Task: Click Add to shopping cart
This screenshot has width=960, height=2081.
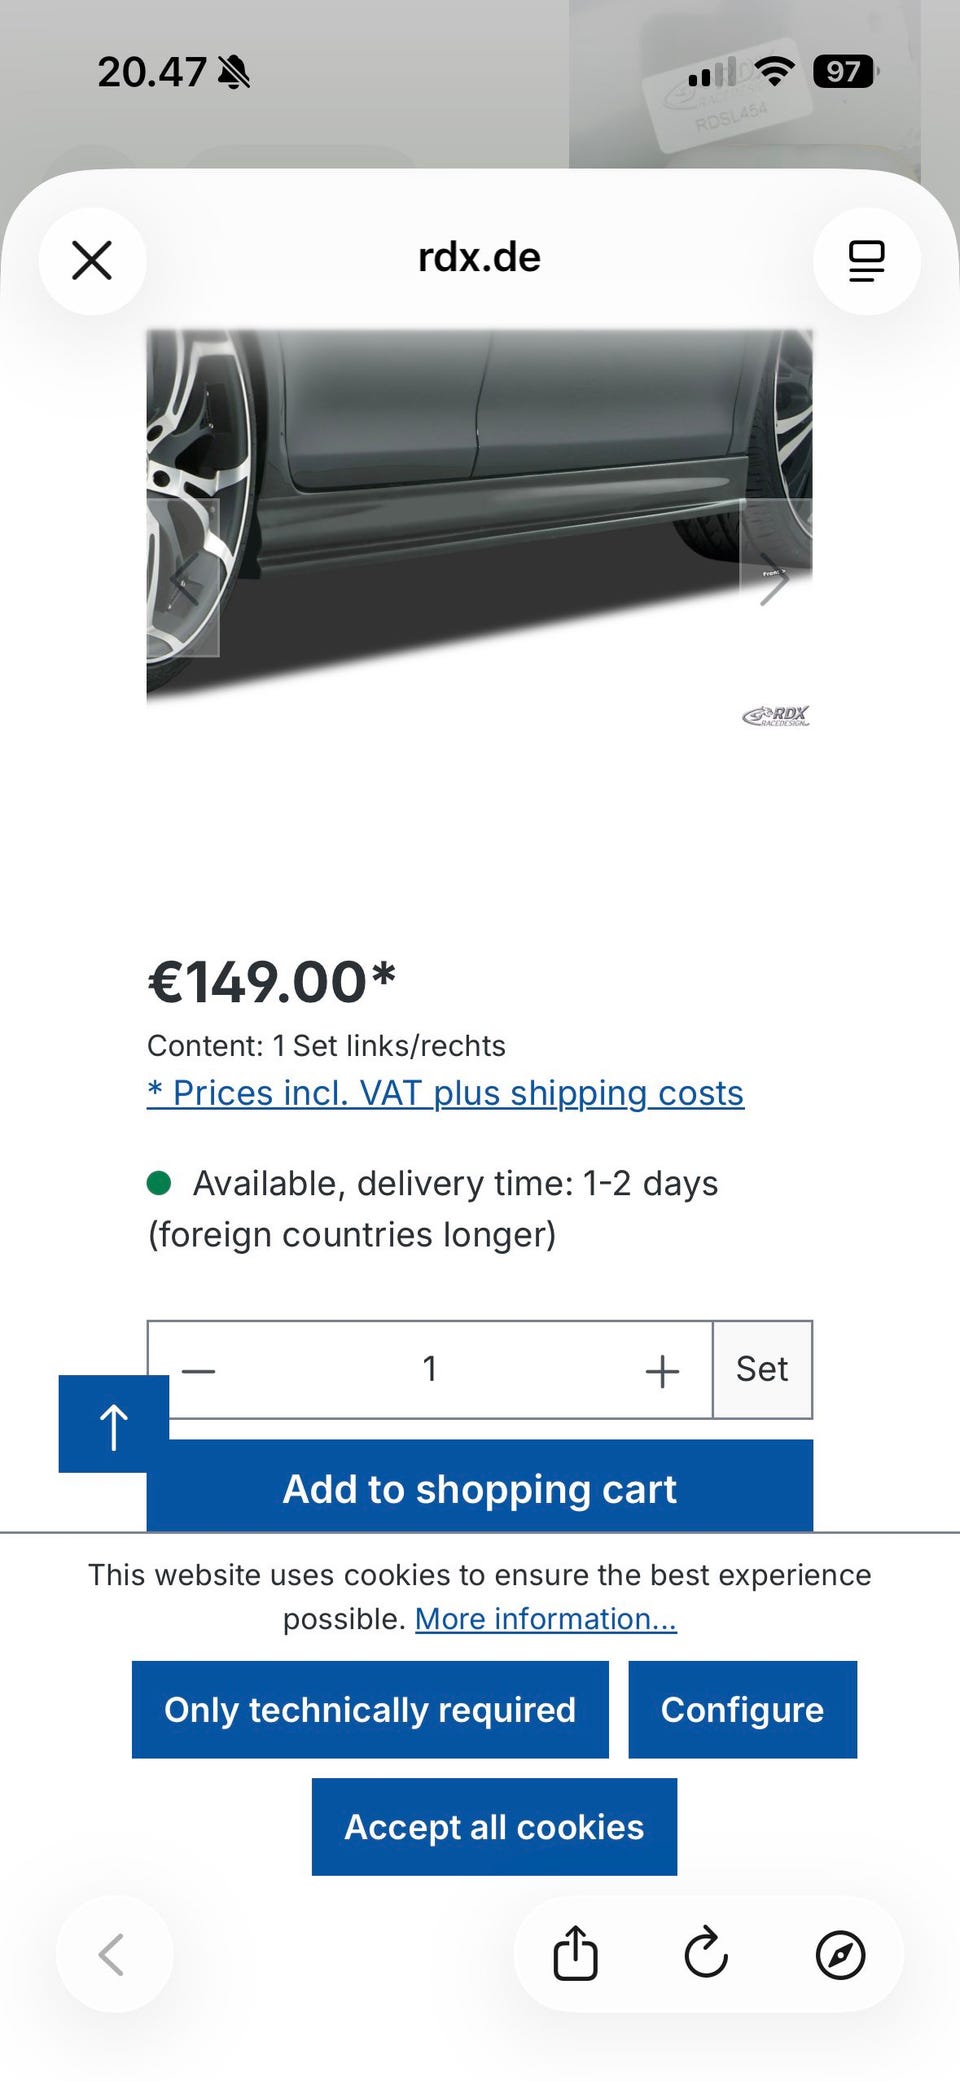Action: coord(480,1487)
